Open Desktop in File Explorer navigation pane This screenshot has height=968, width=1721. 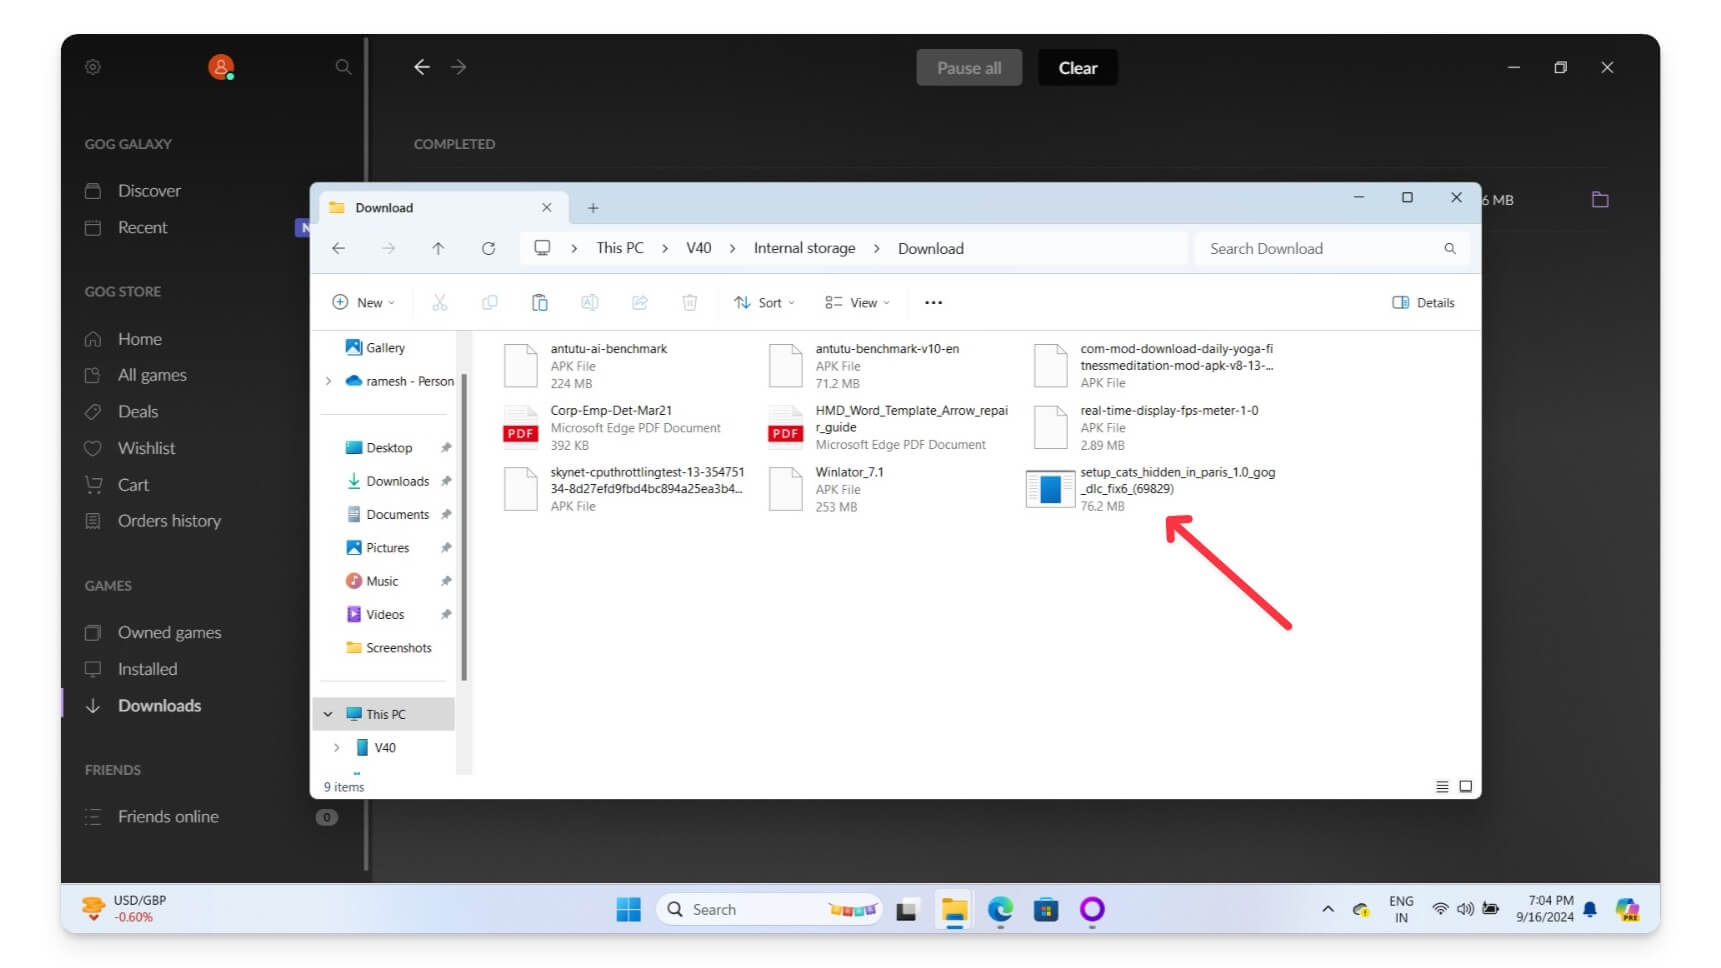point(389,448)
